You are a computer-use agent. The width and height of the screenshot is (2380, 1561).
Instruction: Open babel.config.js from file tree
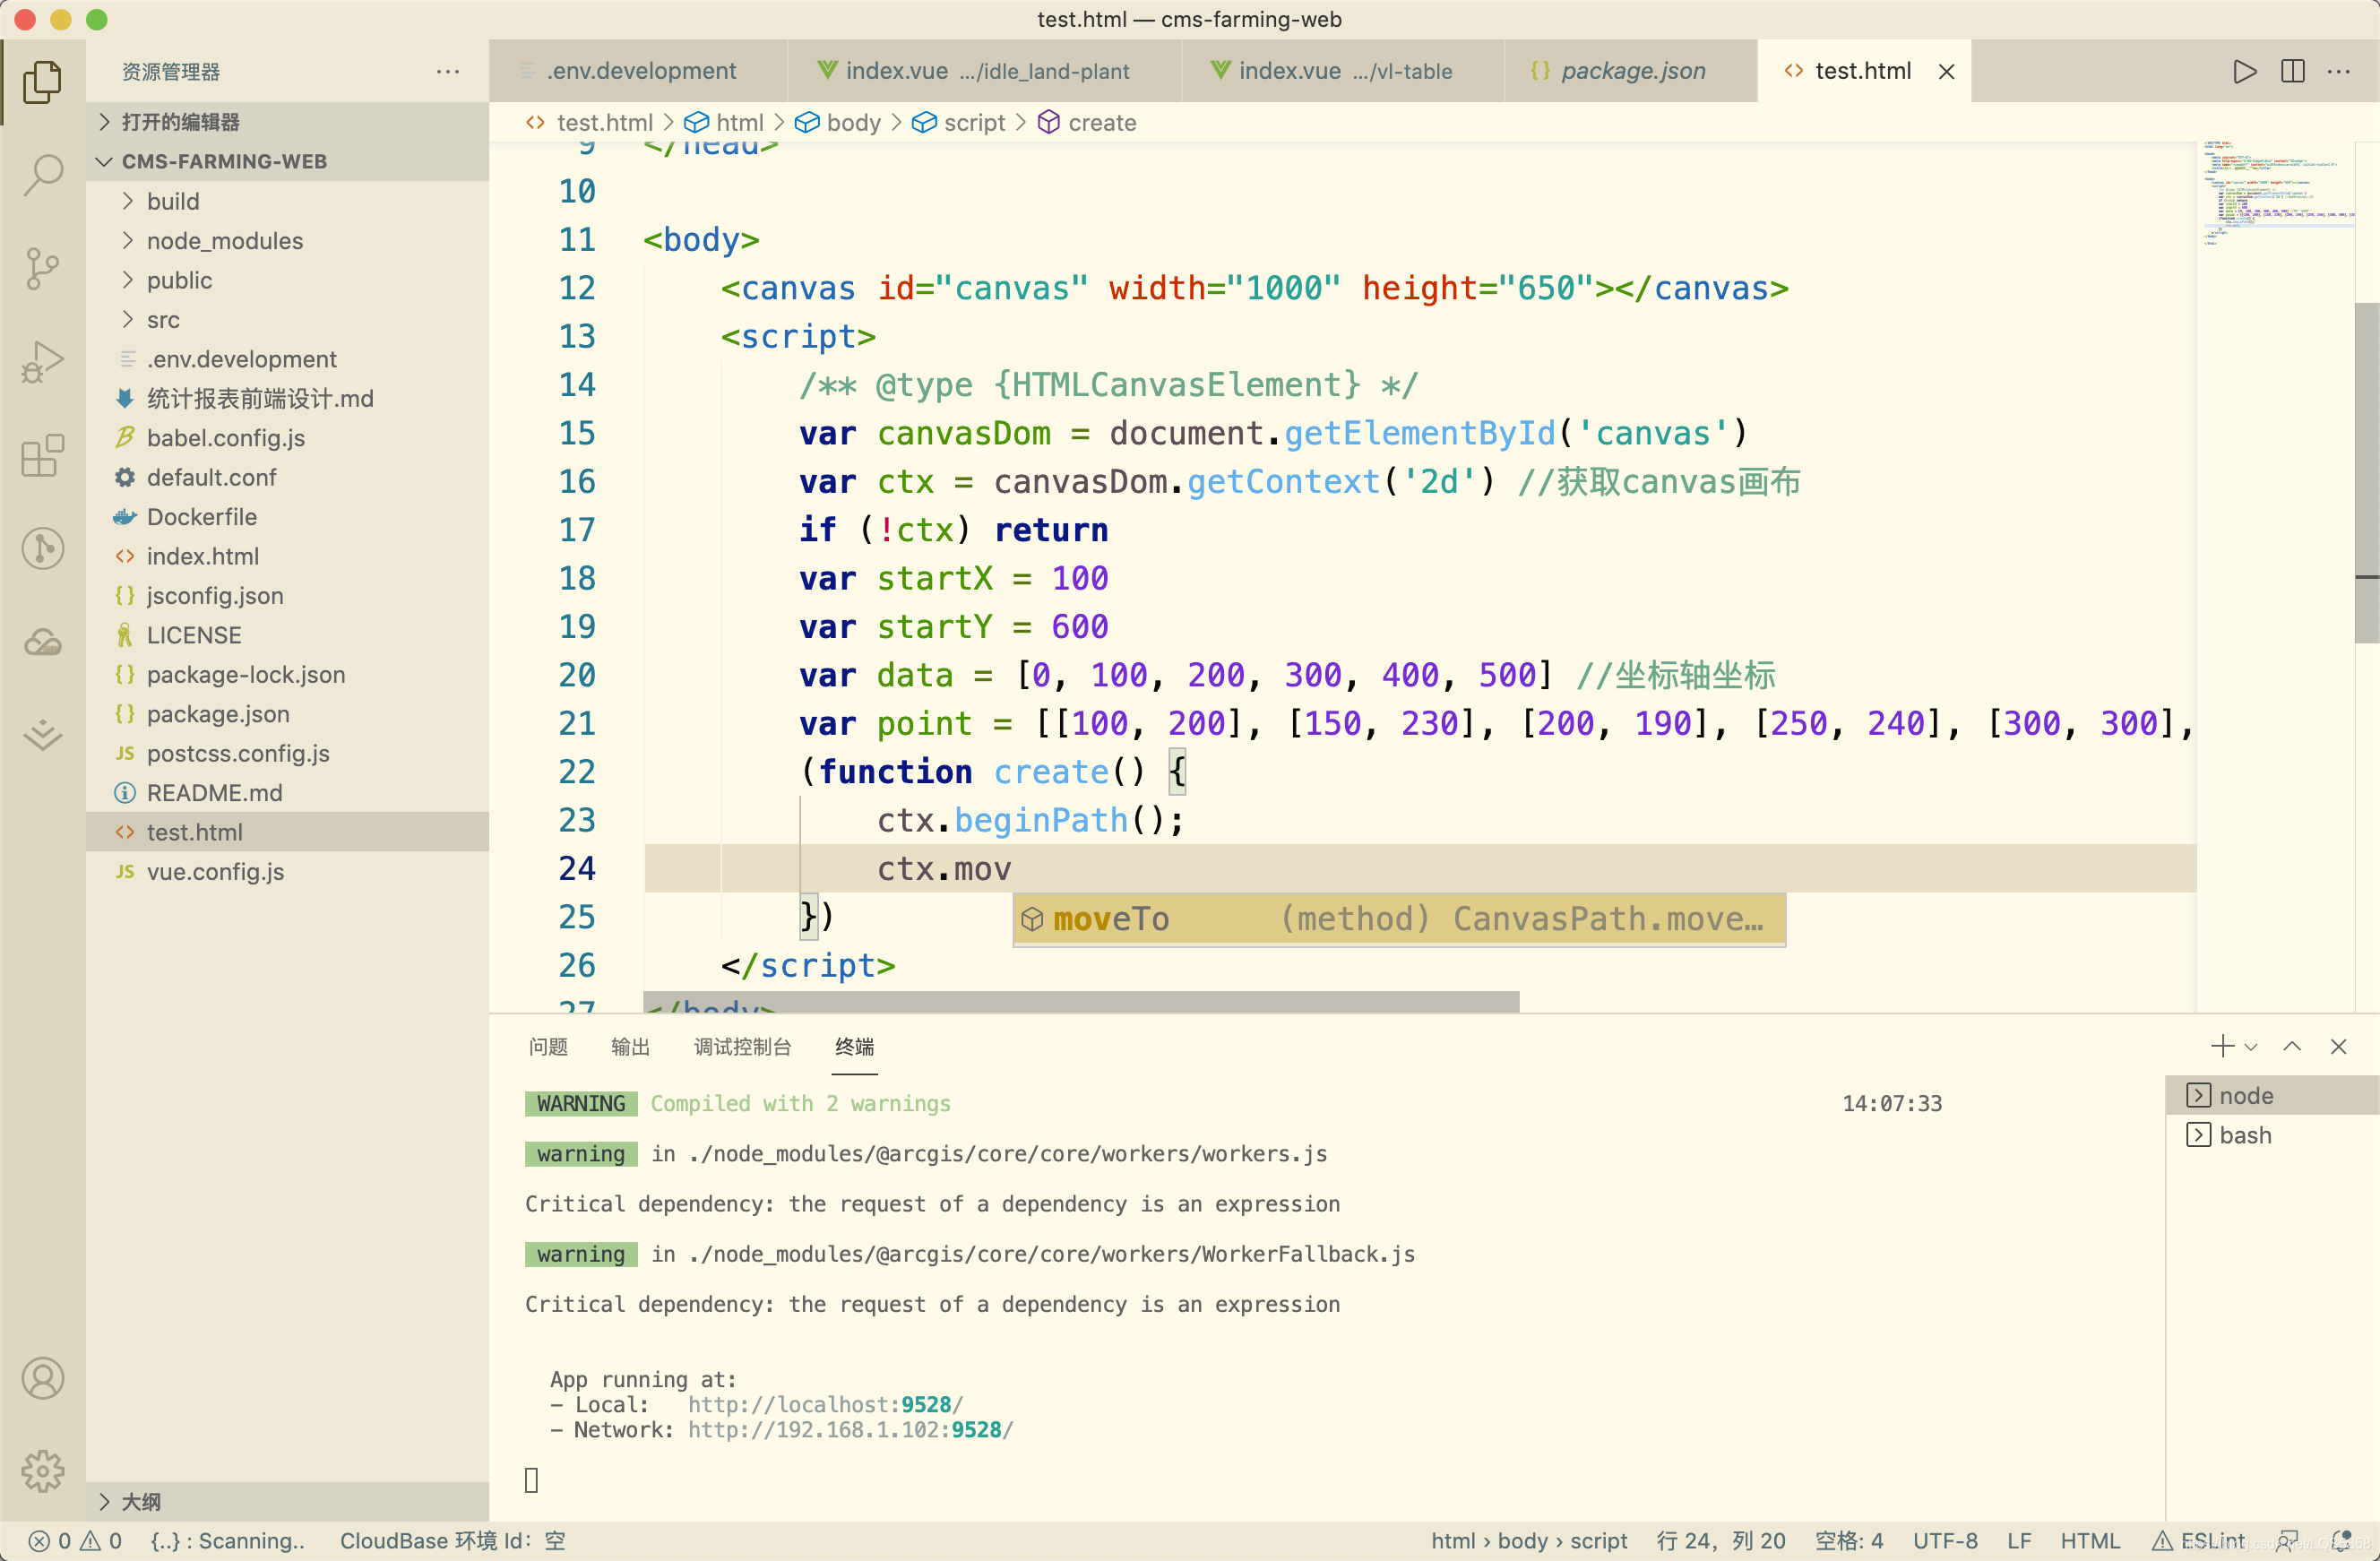pos(288,438)
